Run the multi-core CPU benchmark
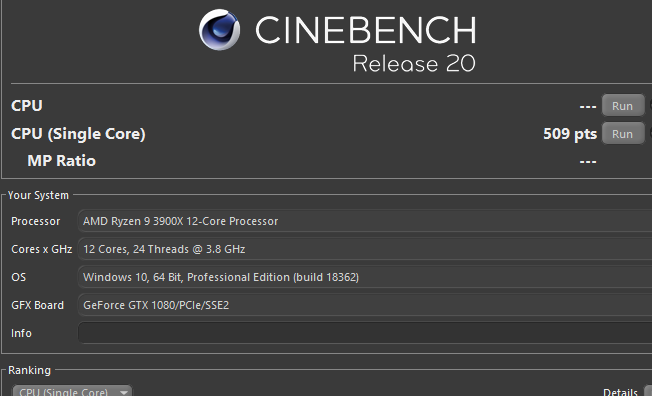This screenshot has height=396, width=652. click(x=622, y=106)
